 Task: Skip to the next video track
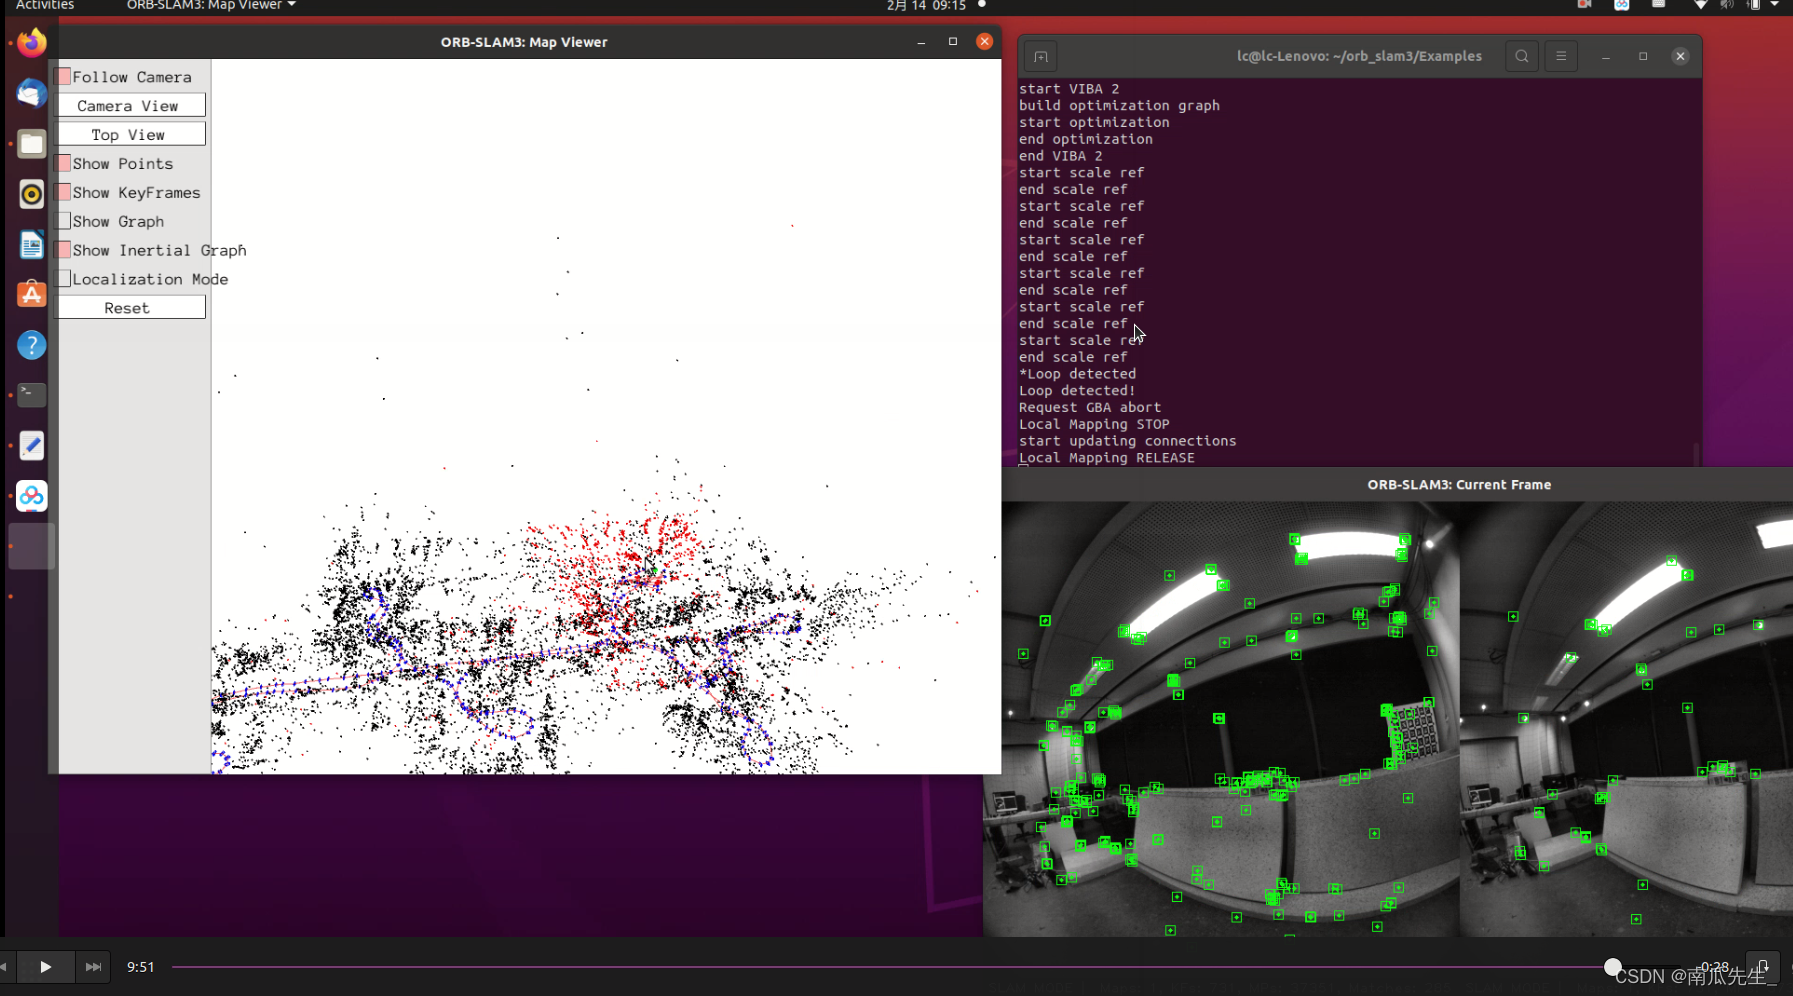[x=93, y=967]
